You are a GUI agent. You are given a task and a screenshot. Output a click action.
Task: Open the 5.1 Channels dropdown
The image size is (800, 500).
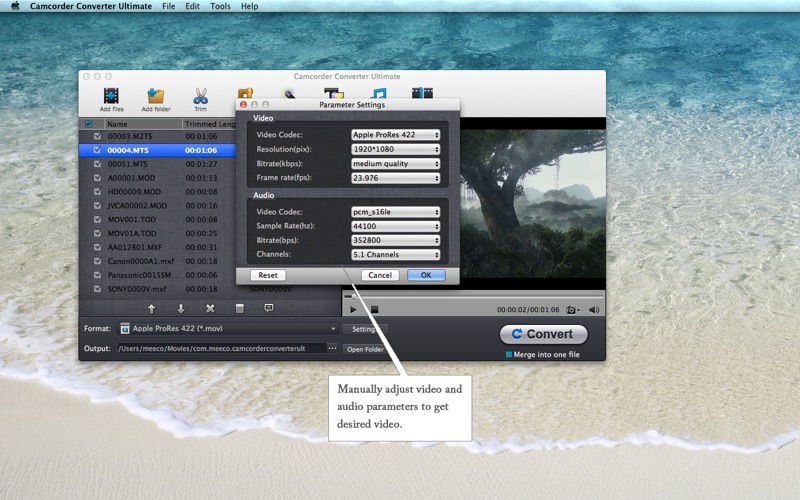coord(395,254)
